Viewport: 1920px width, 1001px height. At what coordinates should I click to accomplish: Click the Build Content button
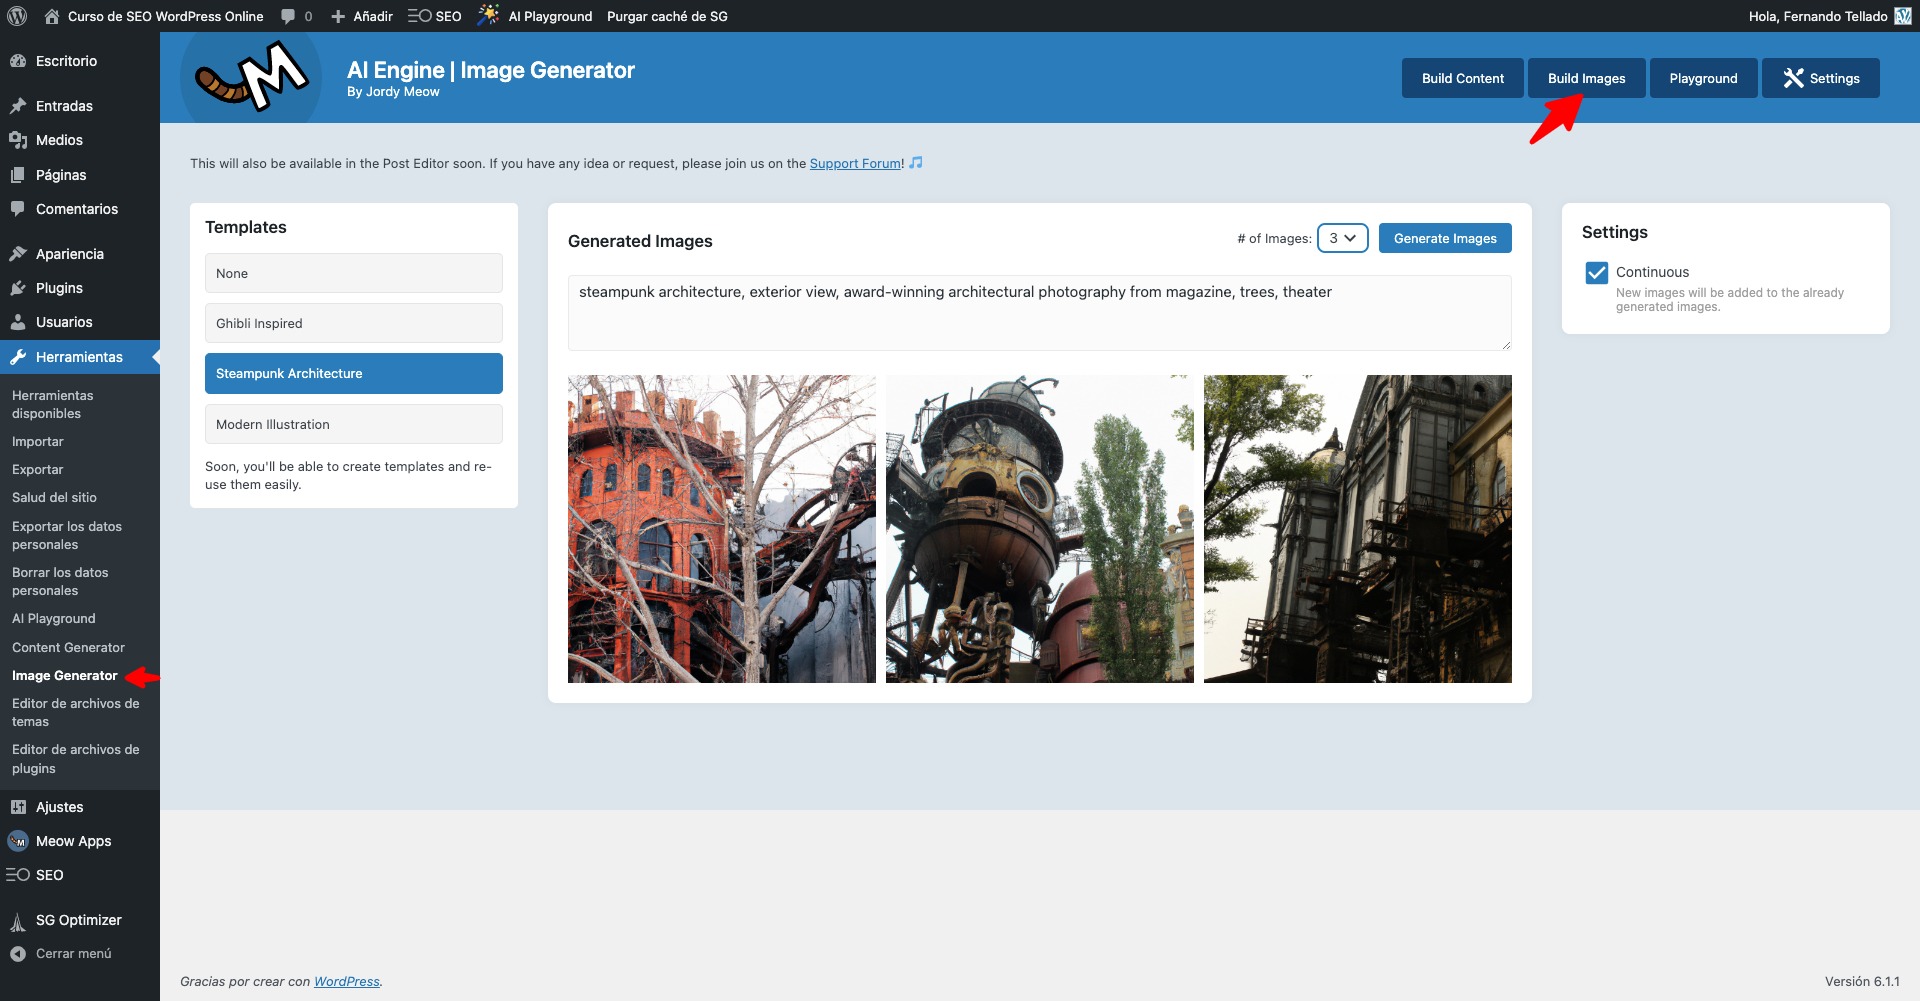1462,78
